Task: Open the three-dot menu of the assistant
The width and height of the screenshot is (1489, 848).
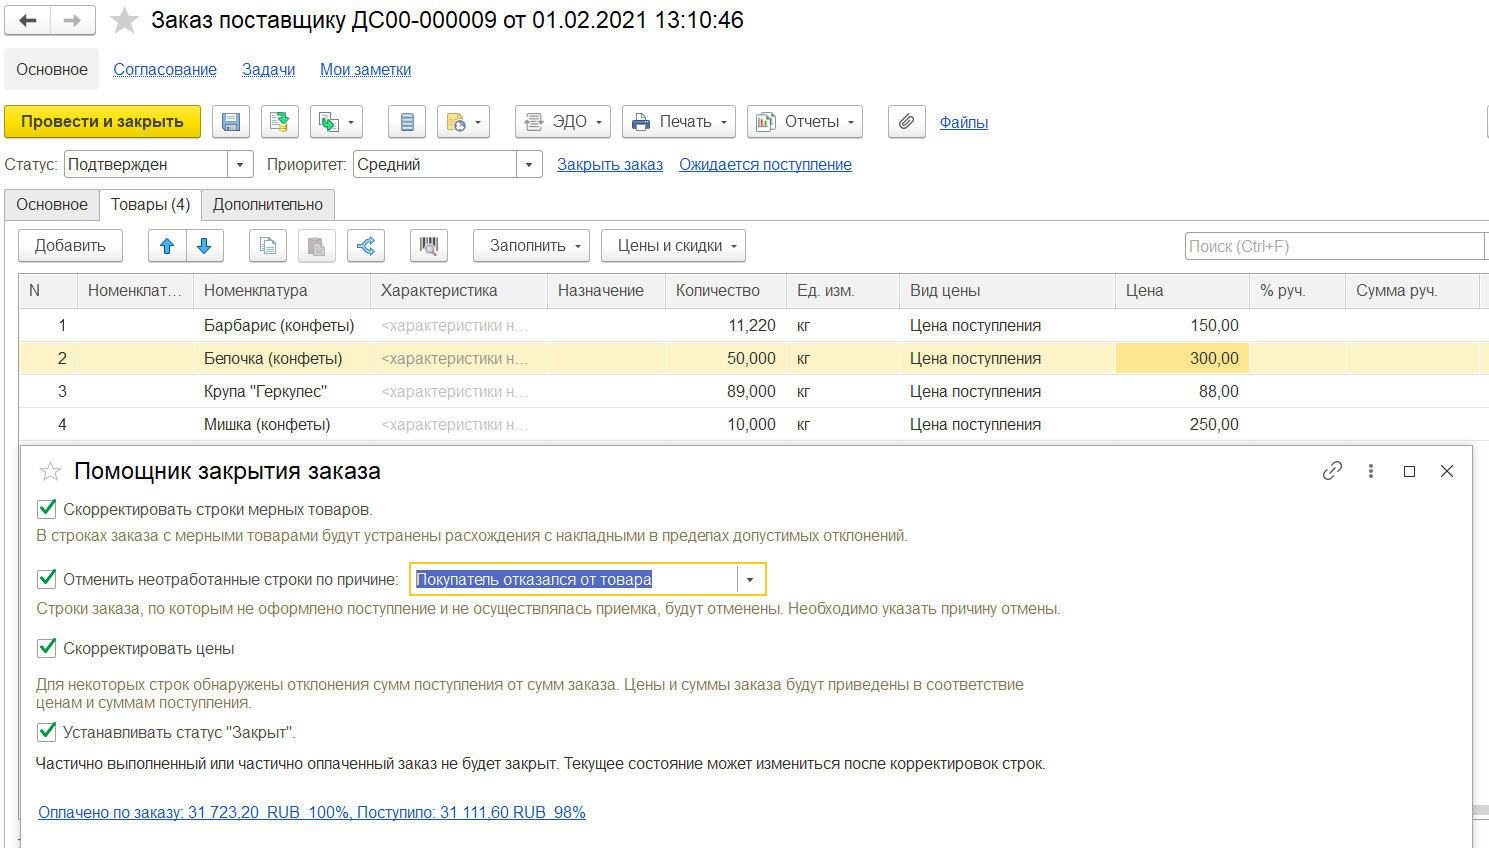Action: click(x=1371, y=471)
